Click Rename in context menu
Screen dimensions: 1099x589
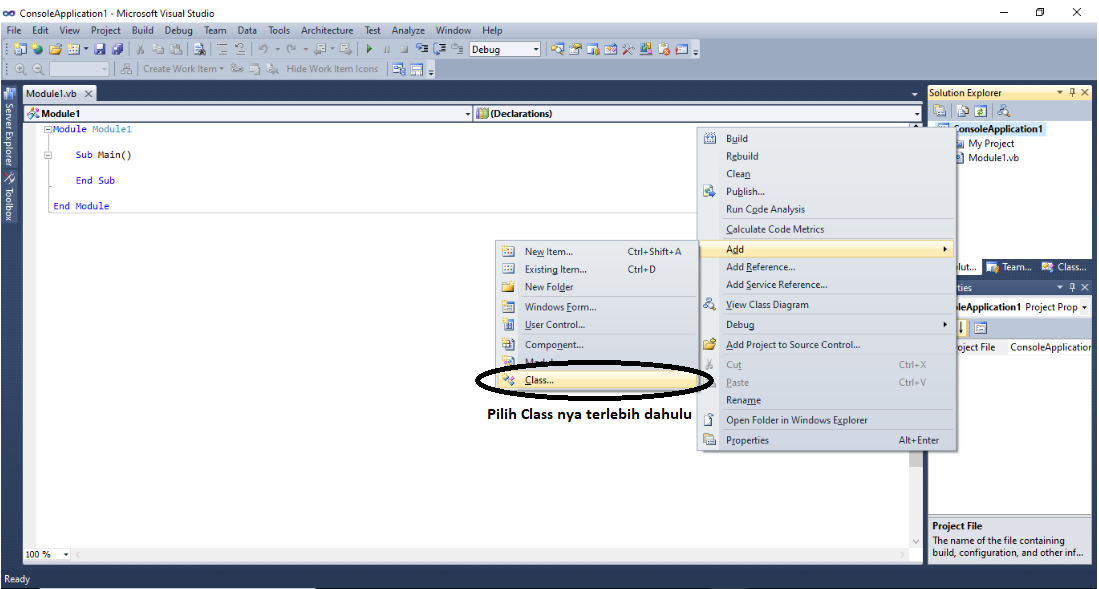point(827,400)
